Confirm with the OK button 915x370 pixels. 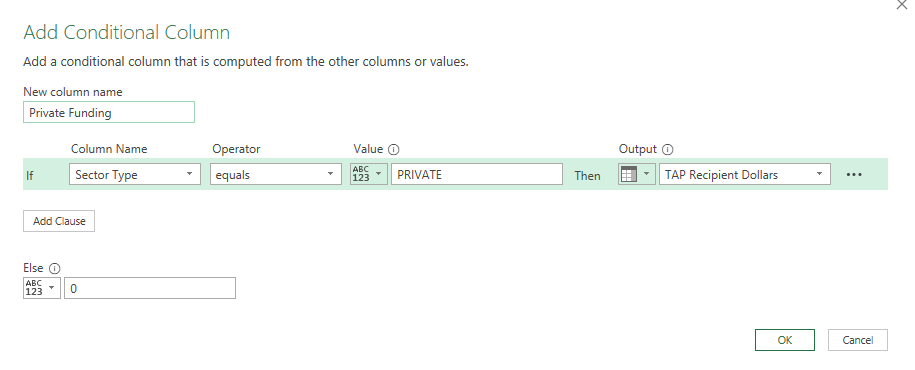785,340
